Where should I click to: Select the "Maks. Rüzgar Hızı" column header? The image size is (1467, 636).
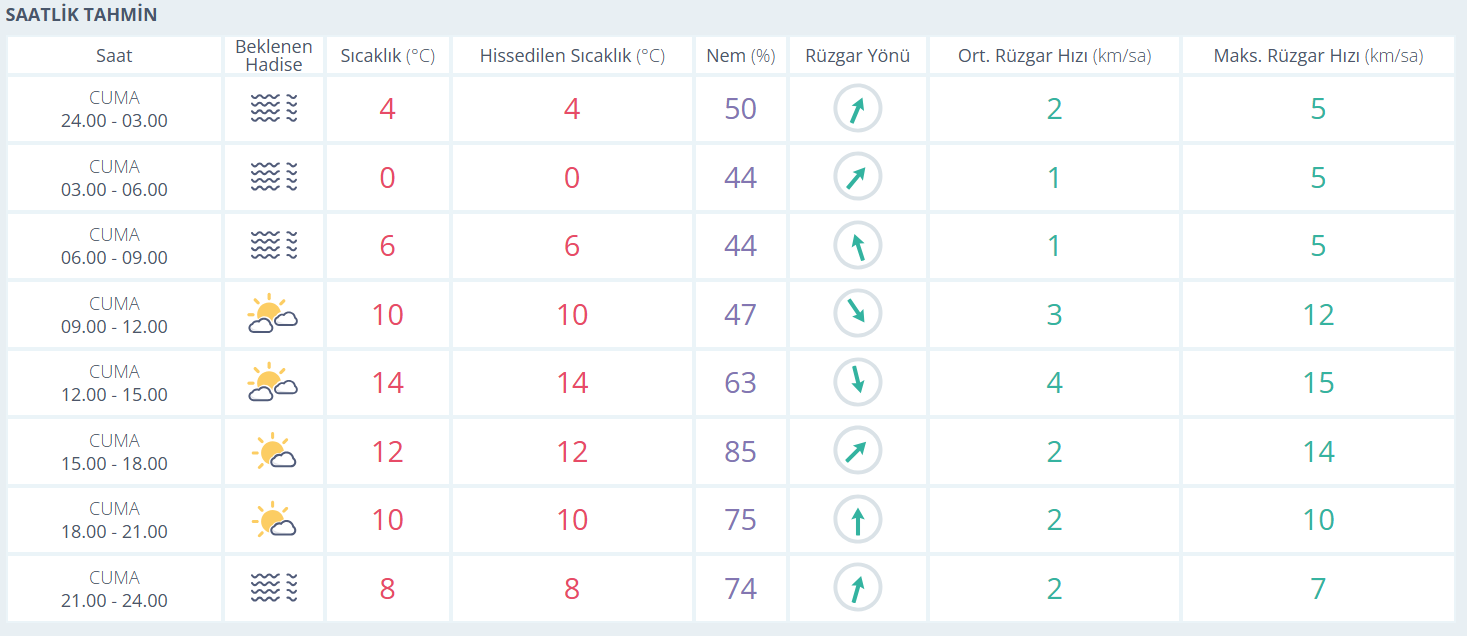coord(1317,56)
